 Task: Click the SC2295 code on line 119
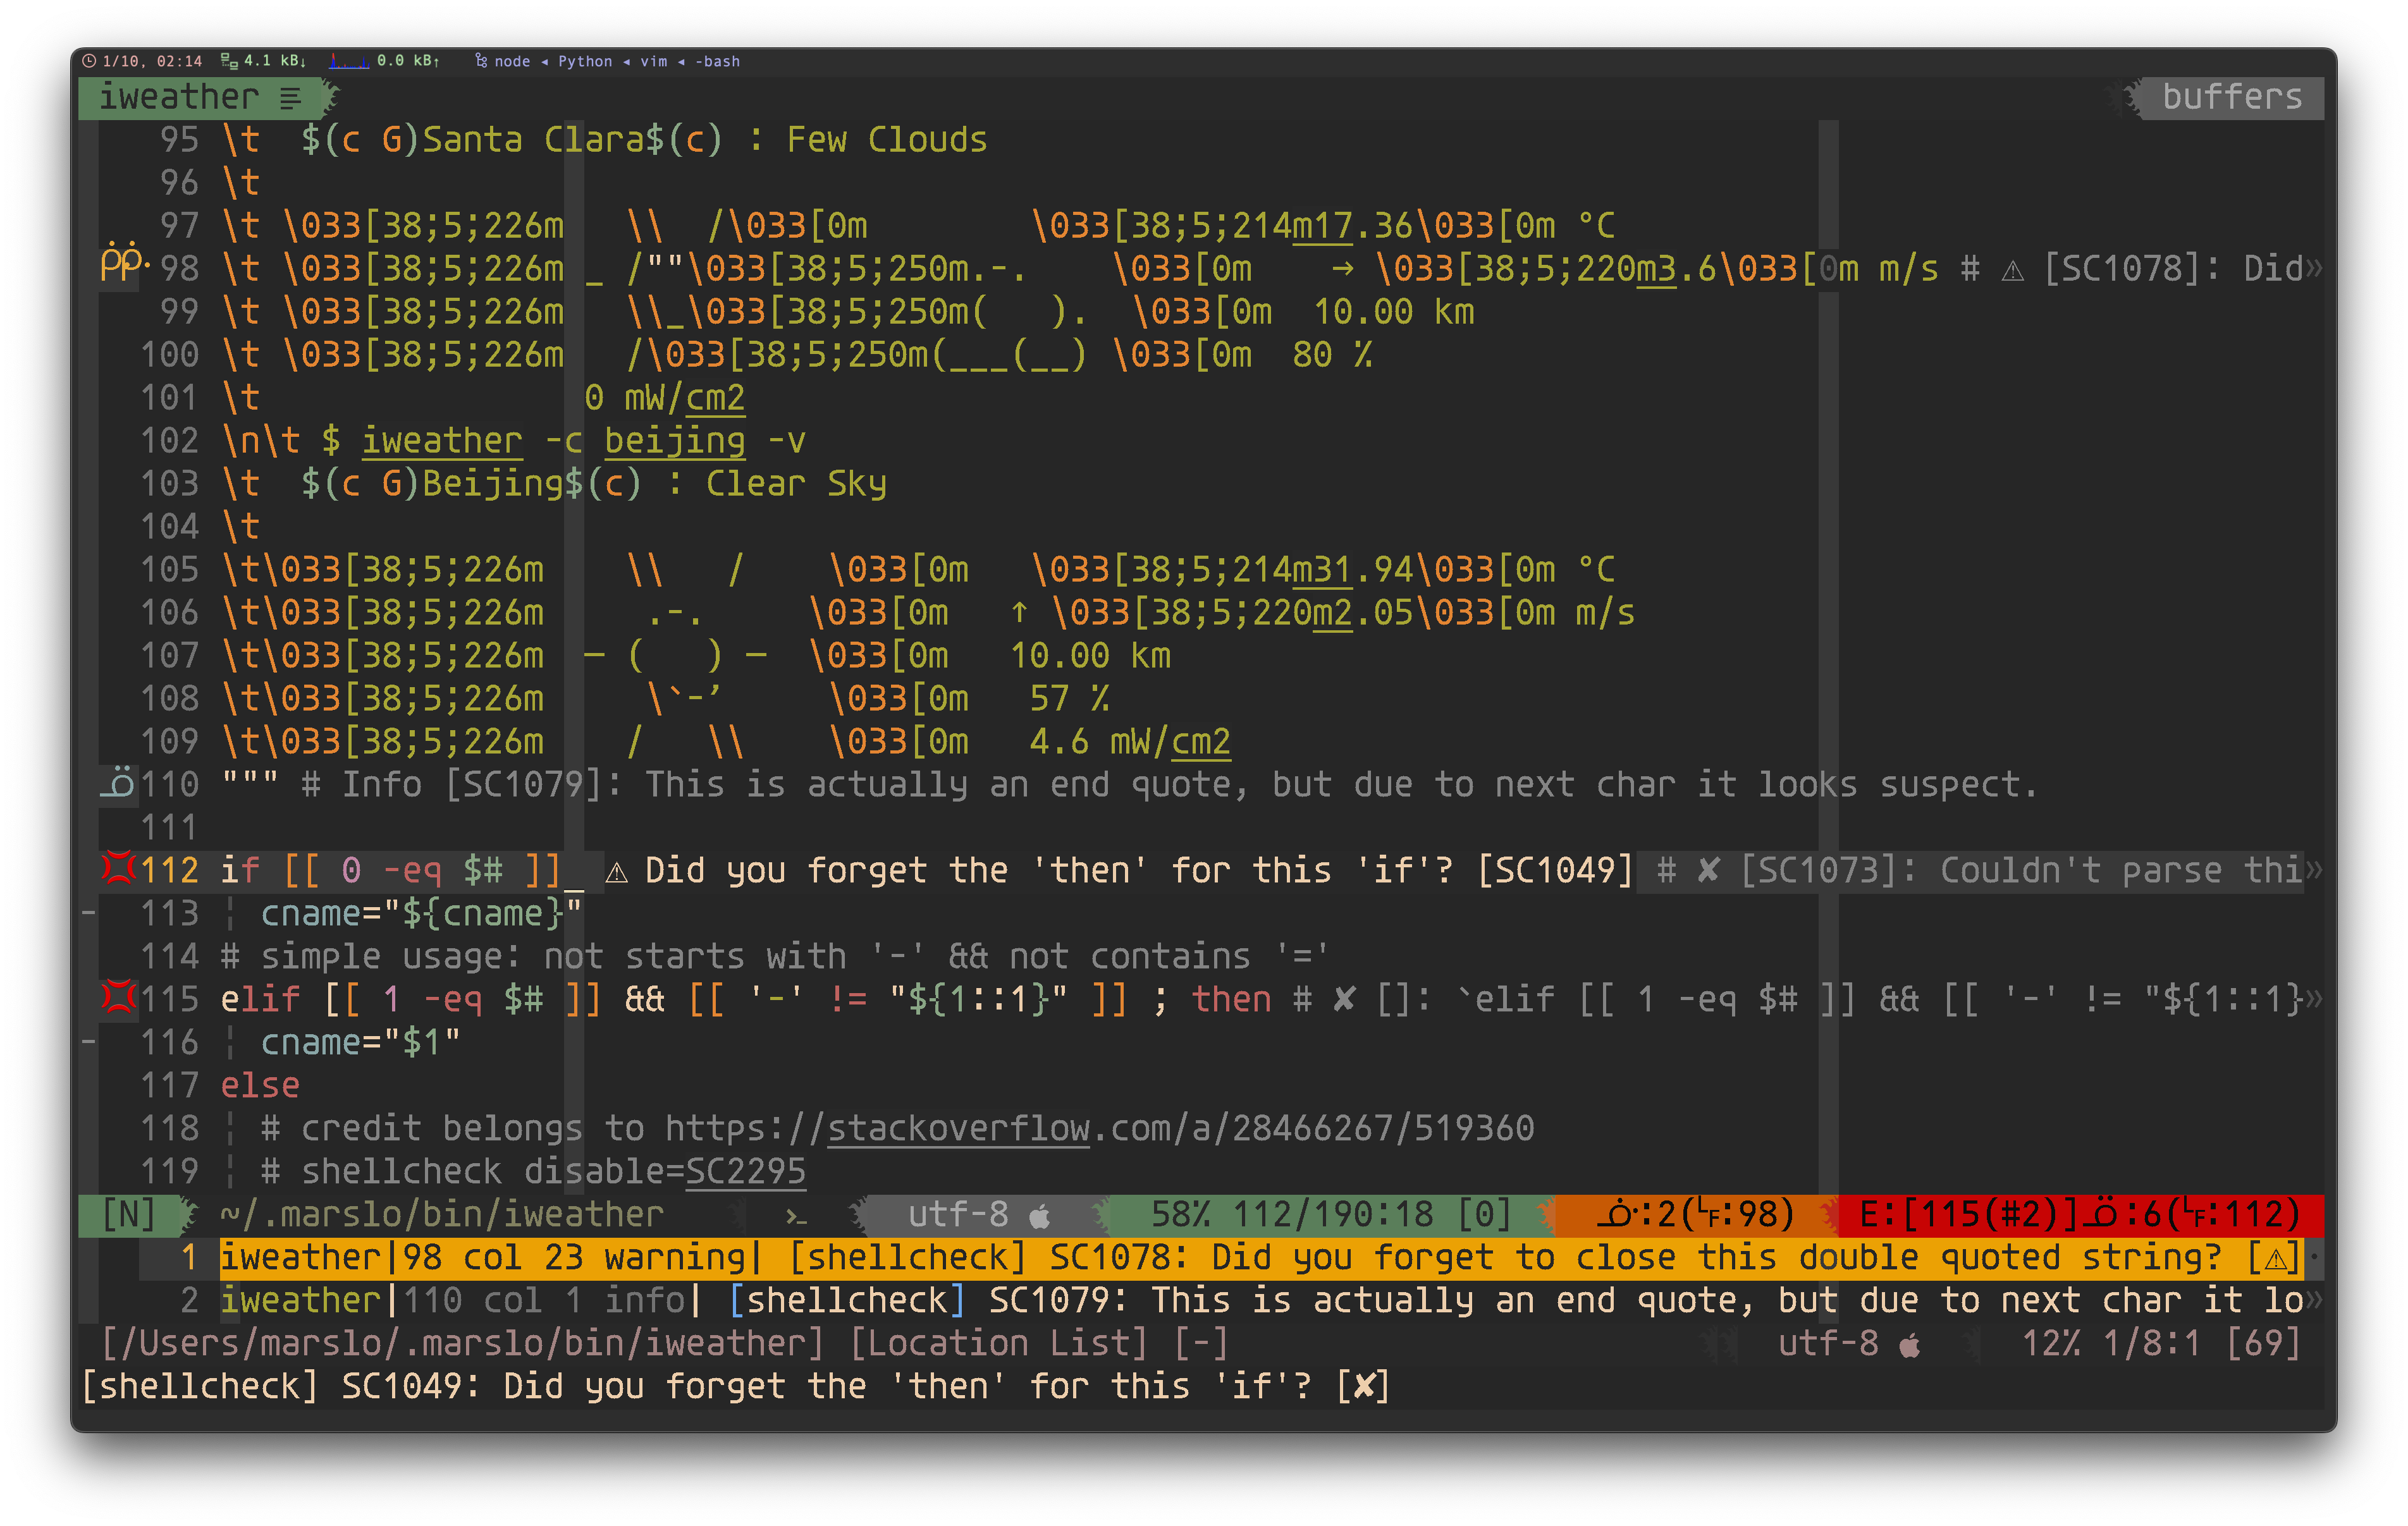[746, 1172]
